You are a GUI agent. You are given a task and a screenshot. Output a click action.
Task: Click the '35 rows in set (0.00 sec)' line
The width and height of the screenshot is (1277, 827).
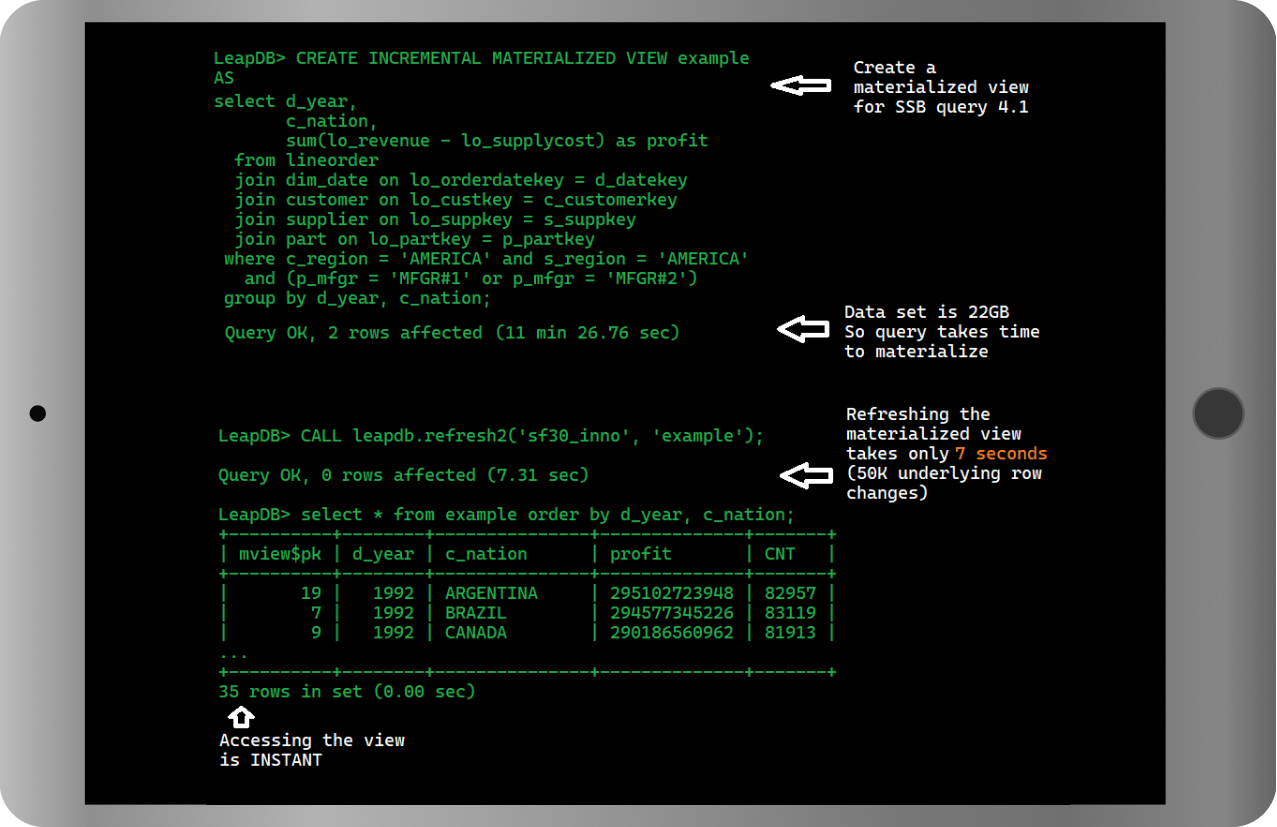click(x=347, y=691)
